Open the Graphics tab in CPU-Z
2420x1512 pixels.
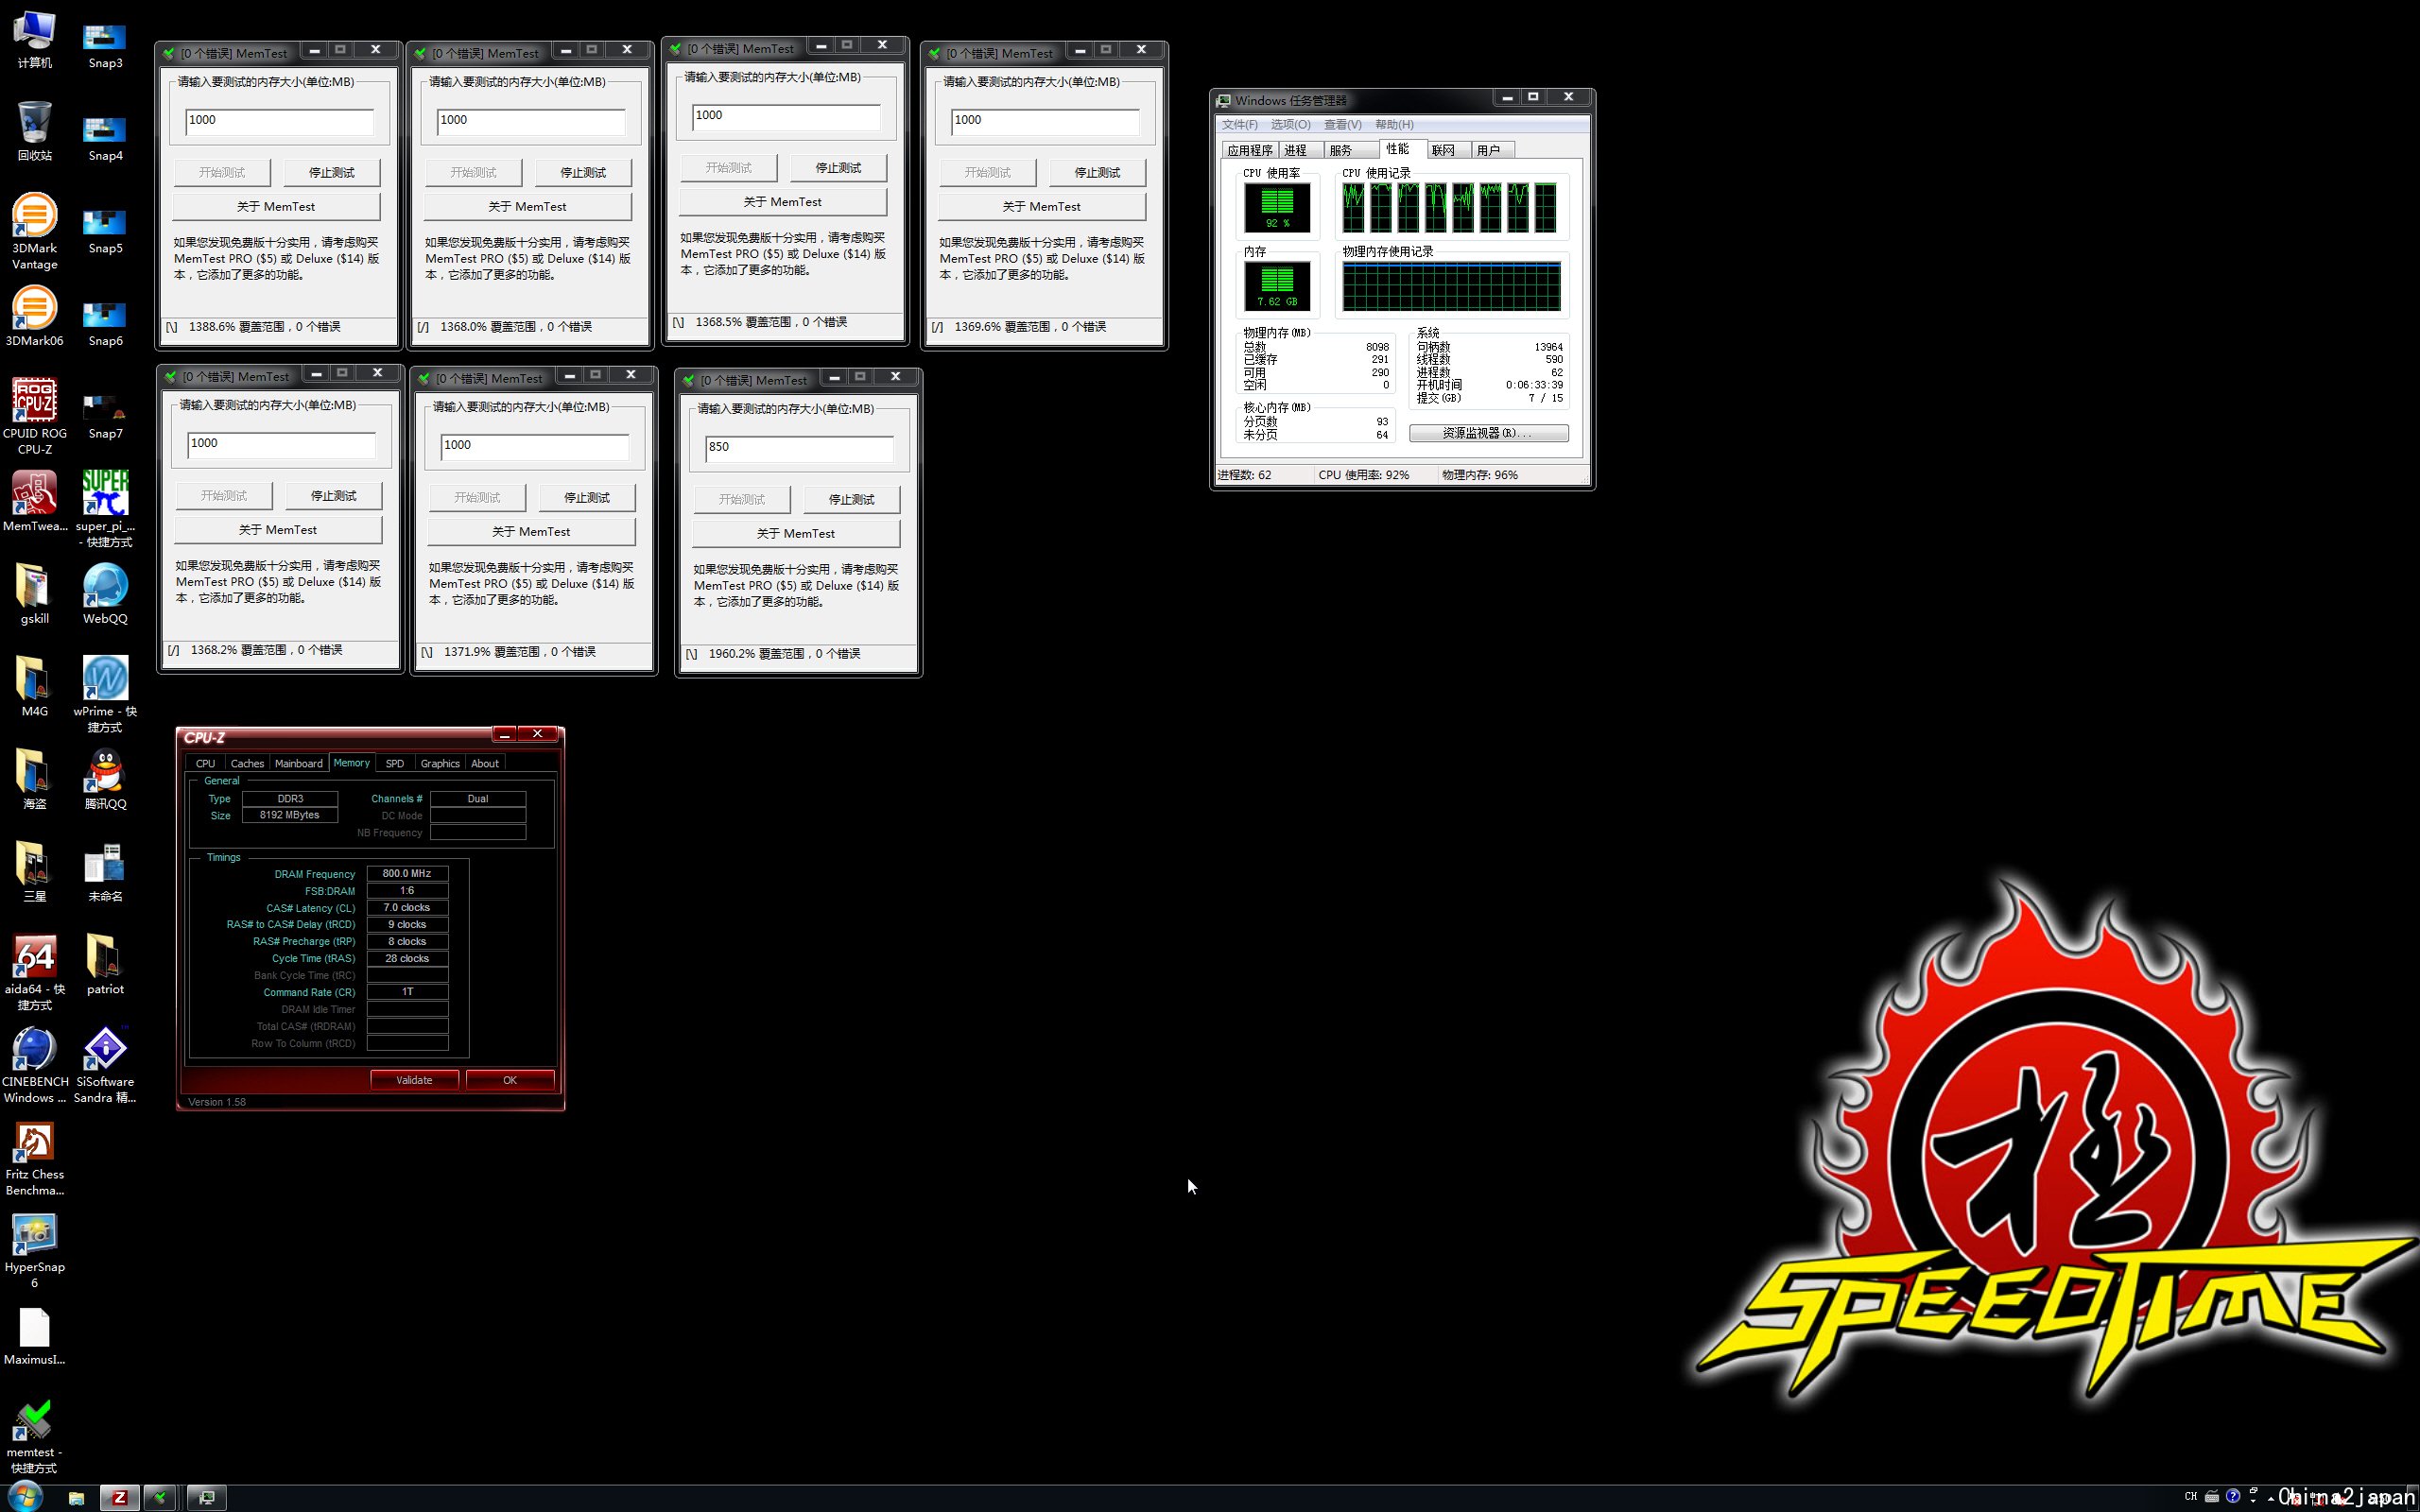(x=440, y=763)
